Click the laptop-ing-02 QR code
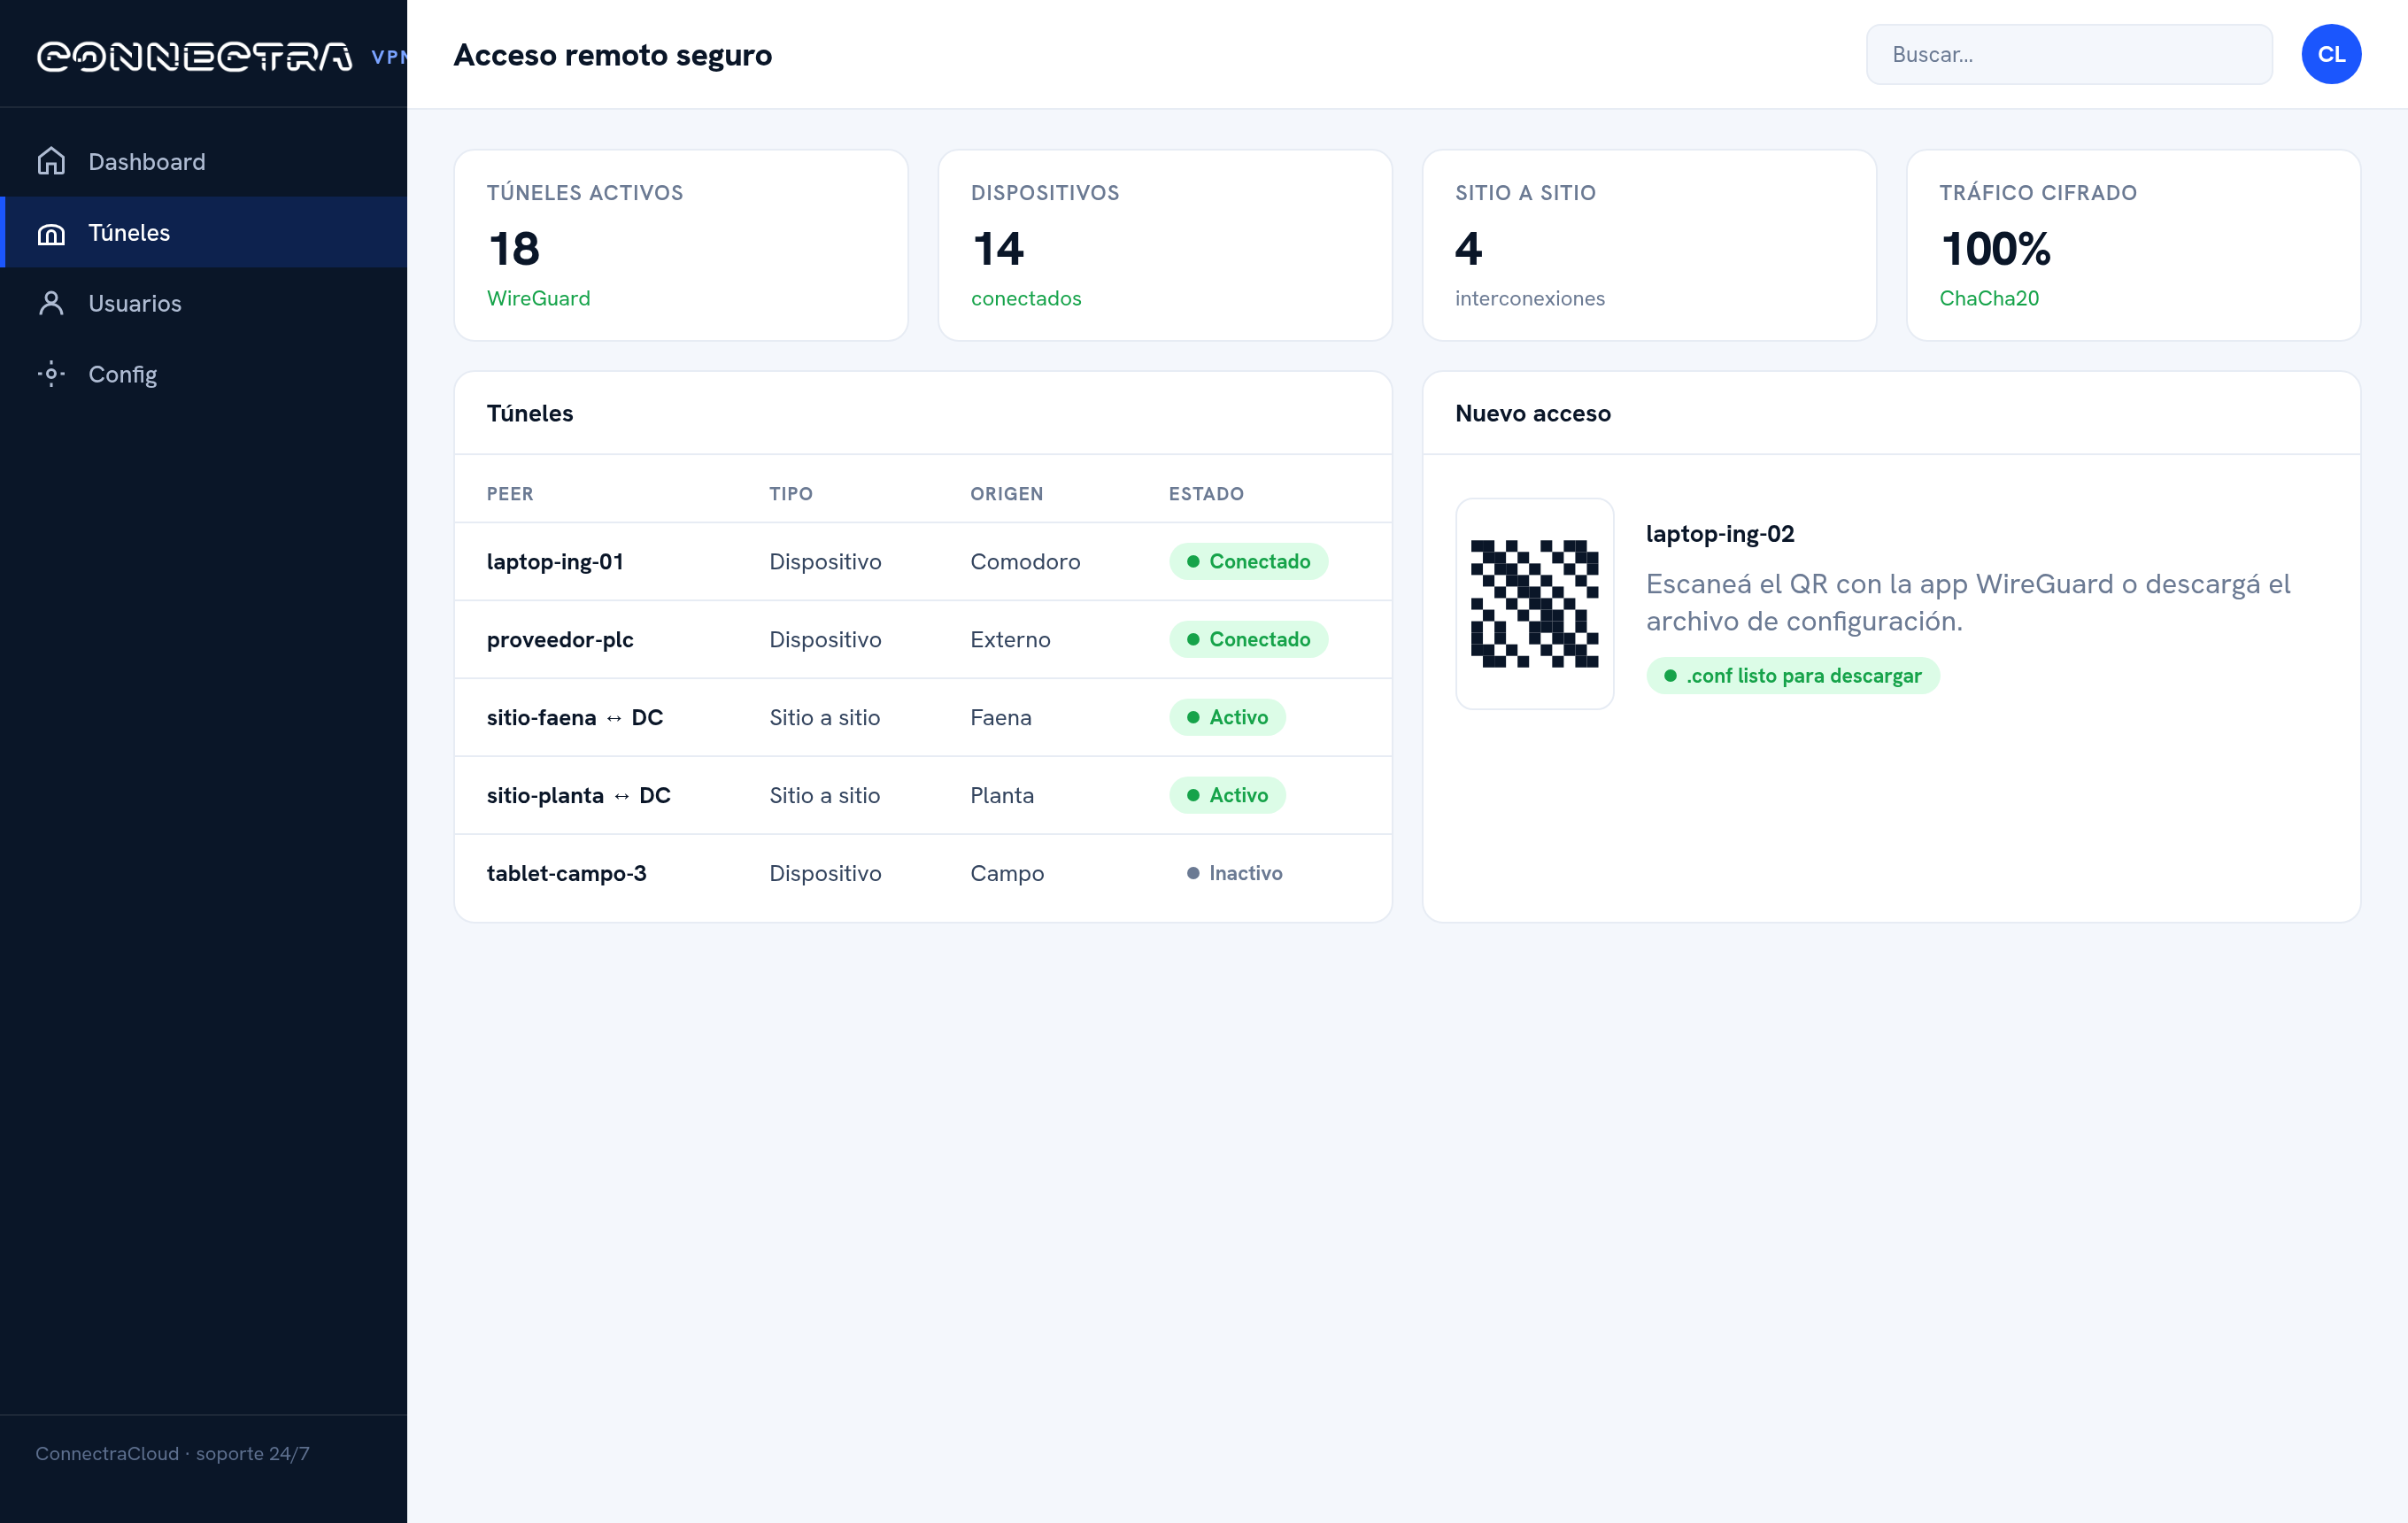The image size is (2408, 1523). (1534, 604)
